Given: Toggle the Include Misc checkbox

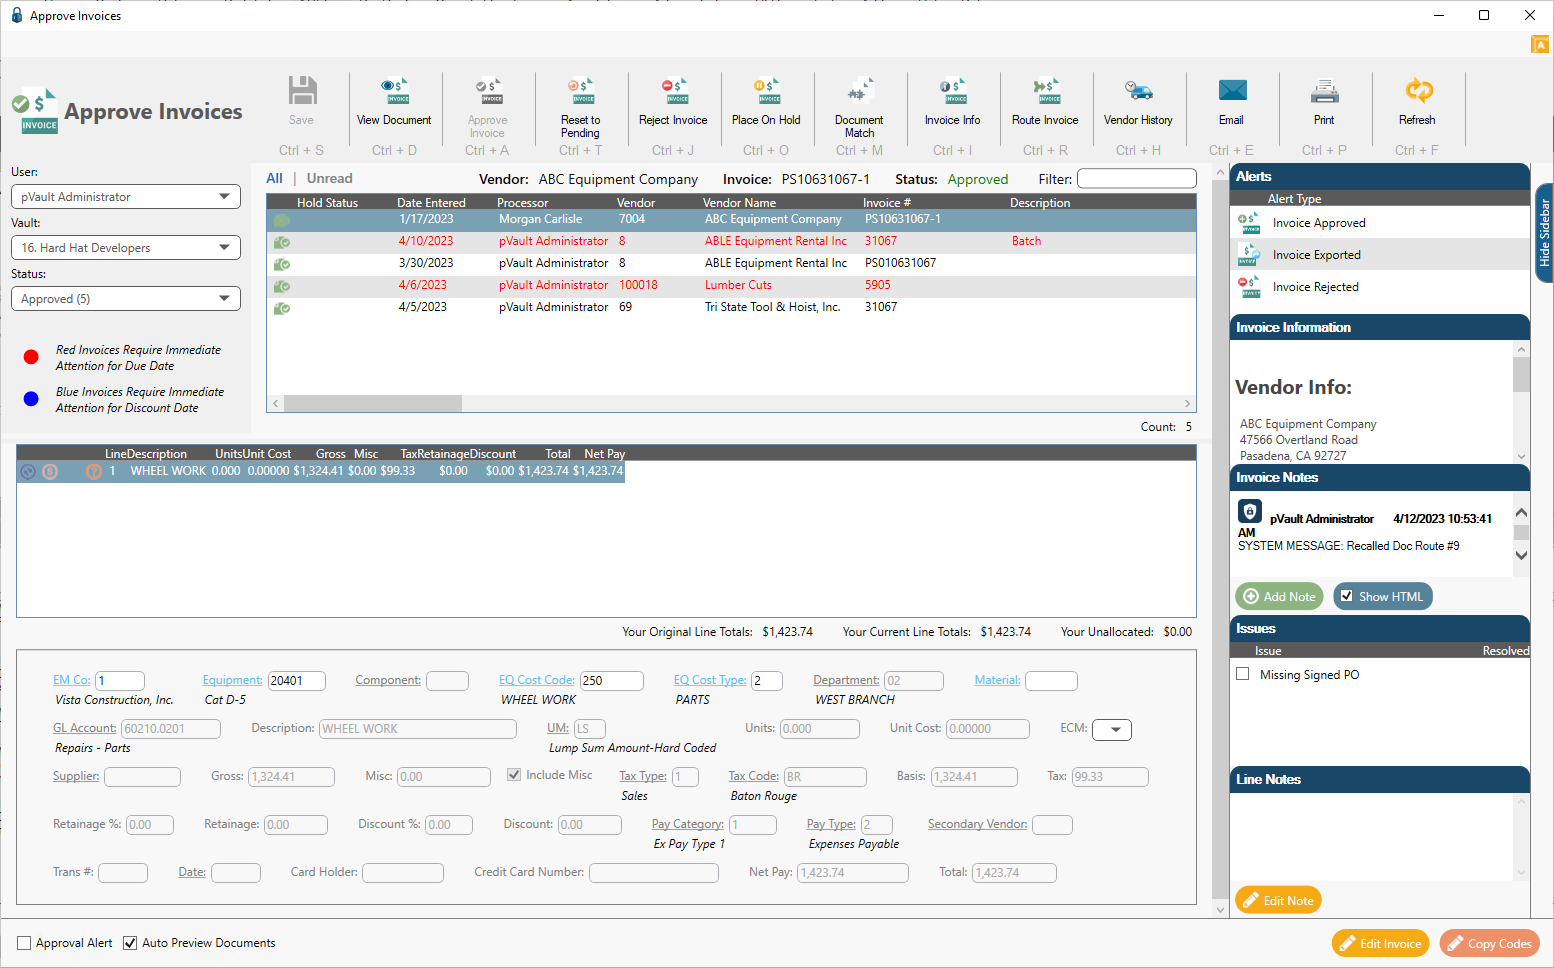Looking at the screenshot, I should [x=514, y=775].
